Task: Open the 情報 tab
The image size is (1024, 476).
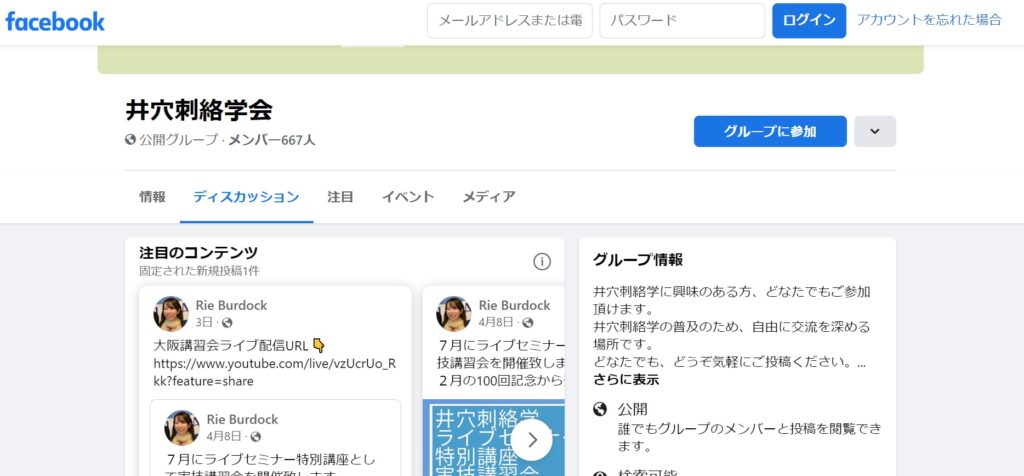Action: (152, 197)
